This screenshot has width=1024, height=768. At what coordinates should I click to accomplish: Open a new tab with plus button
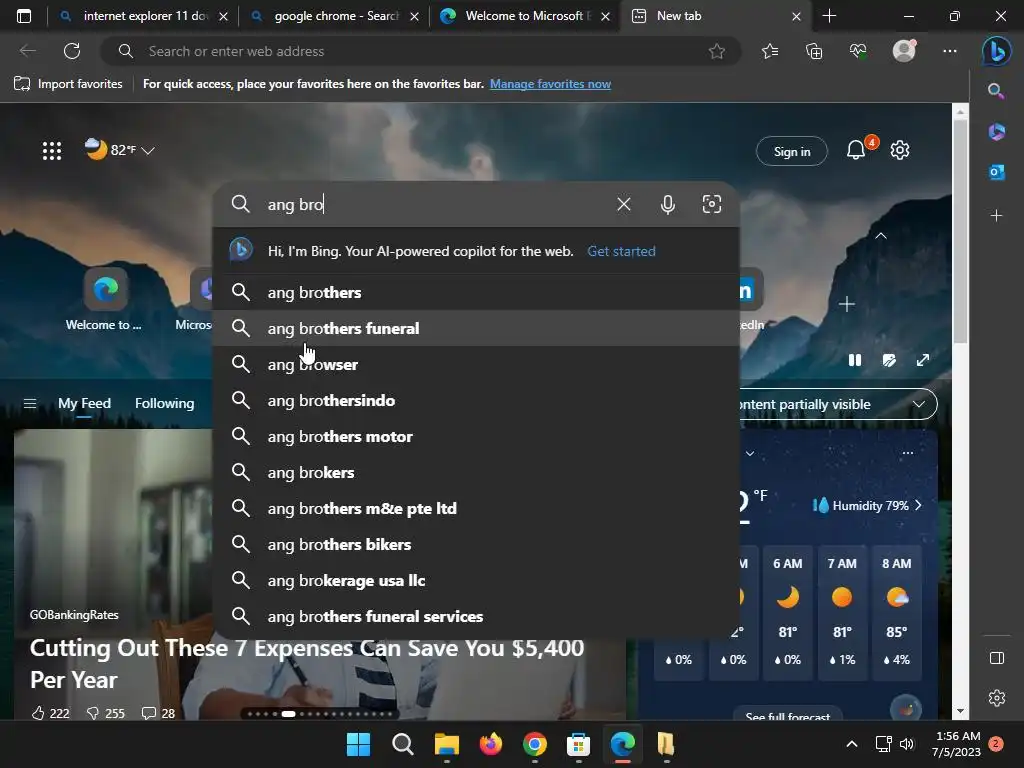click(x=829, y=16)
